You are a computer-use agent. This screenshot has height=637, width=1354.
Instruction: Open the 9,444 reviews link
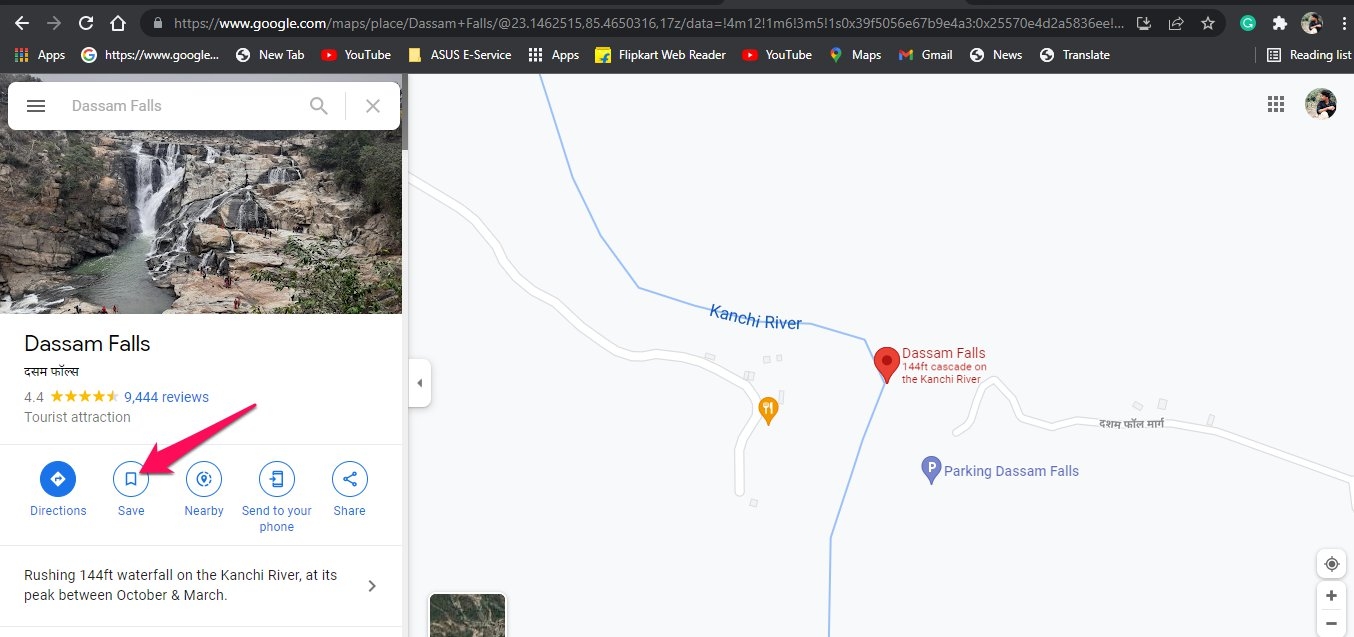coord(166,397)
